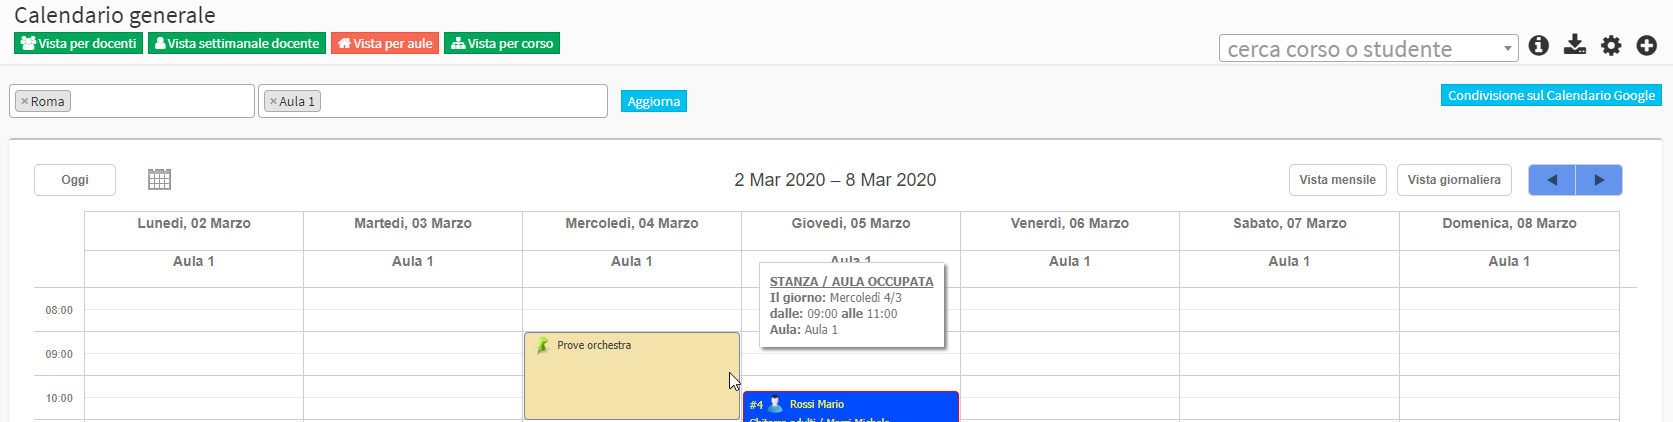The image size is (1673, 422).
Task: Open the Prove orchestra event
Action: 632,376
